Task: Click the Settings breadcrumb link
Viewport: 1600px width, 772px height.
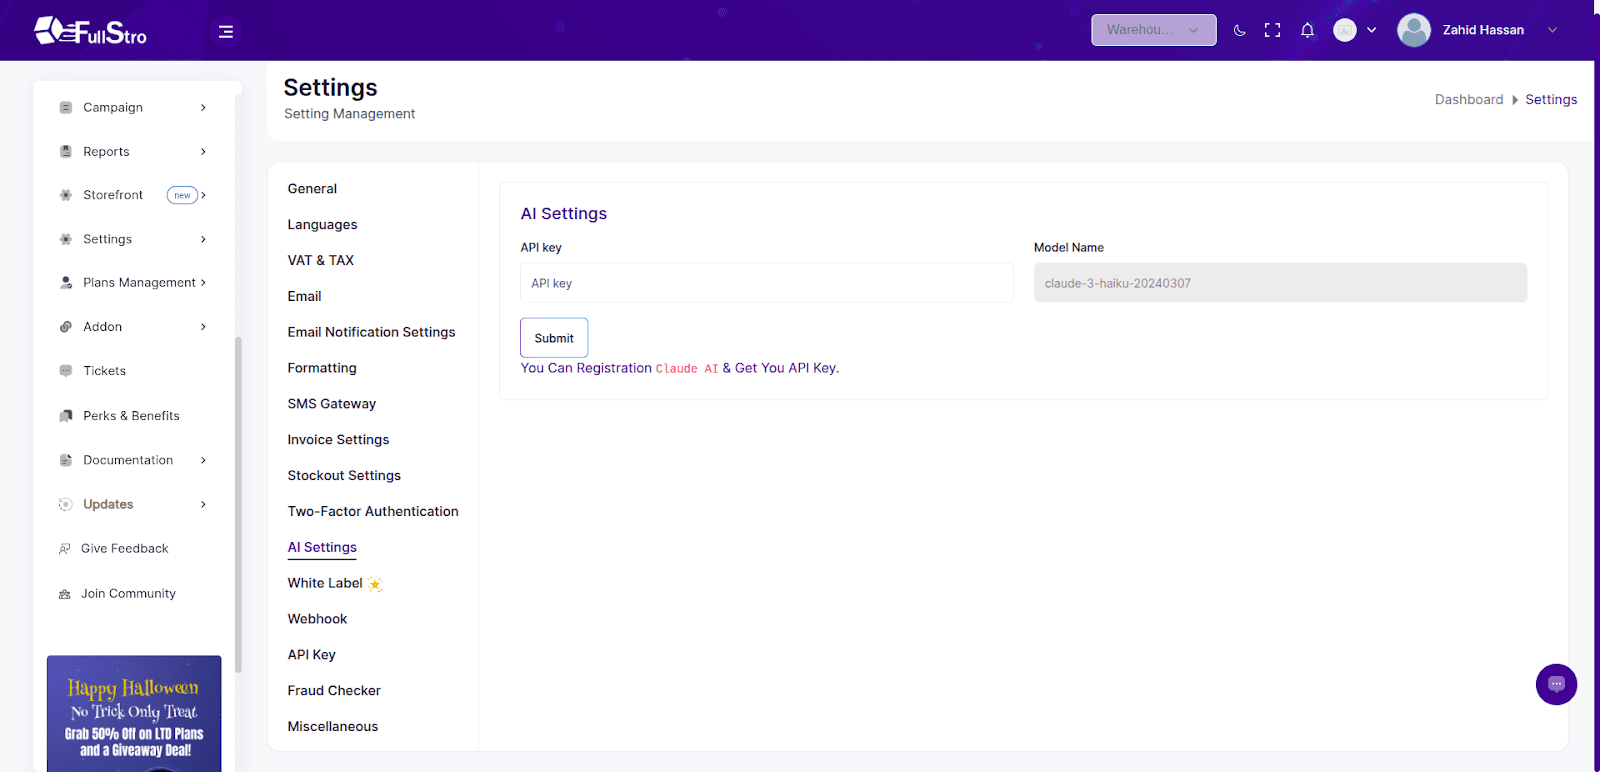Action: pos(1551,99)
